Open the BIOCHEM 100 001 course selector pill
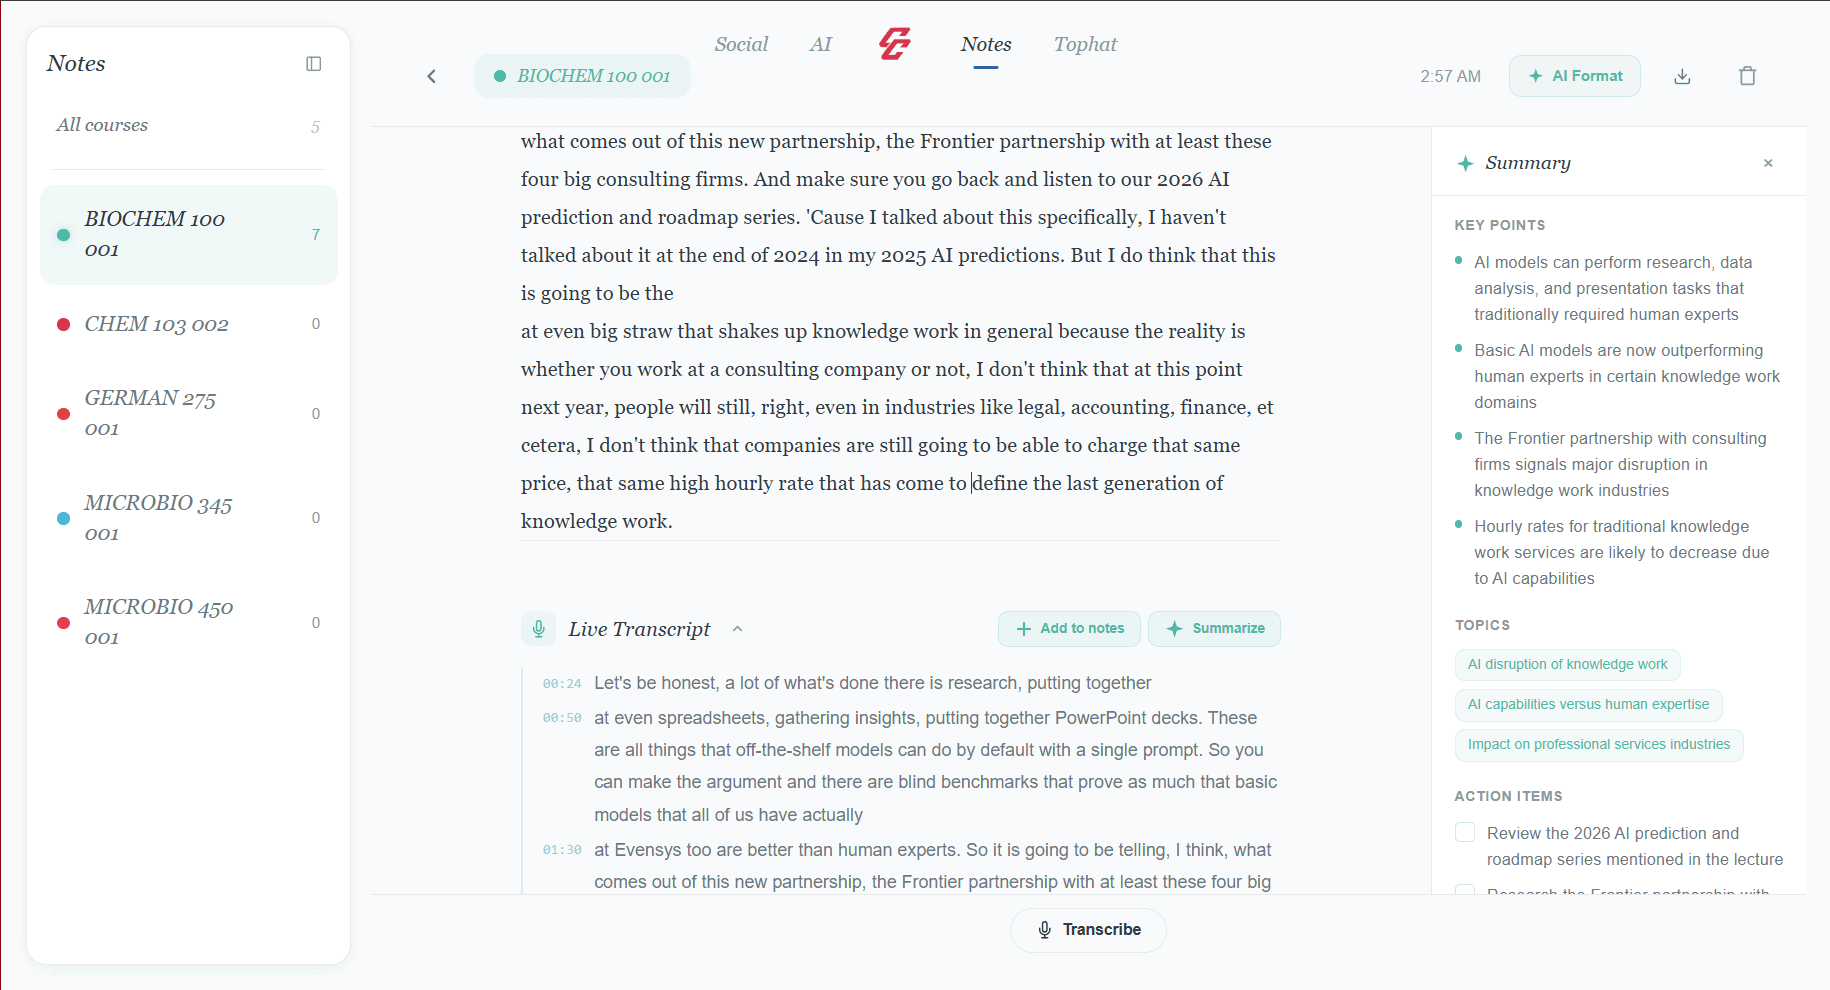The width and height of the screenshot is (1830, 990). [x=581, y=75]
